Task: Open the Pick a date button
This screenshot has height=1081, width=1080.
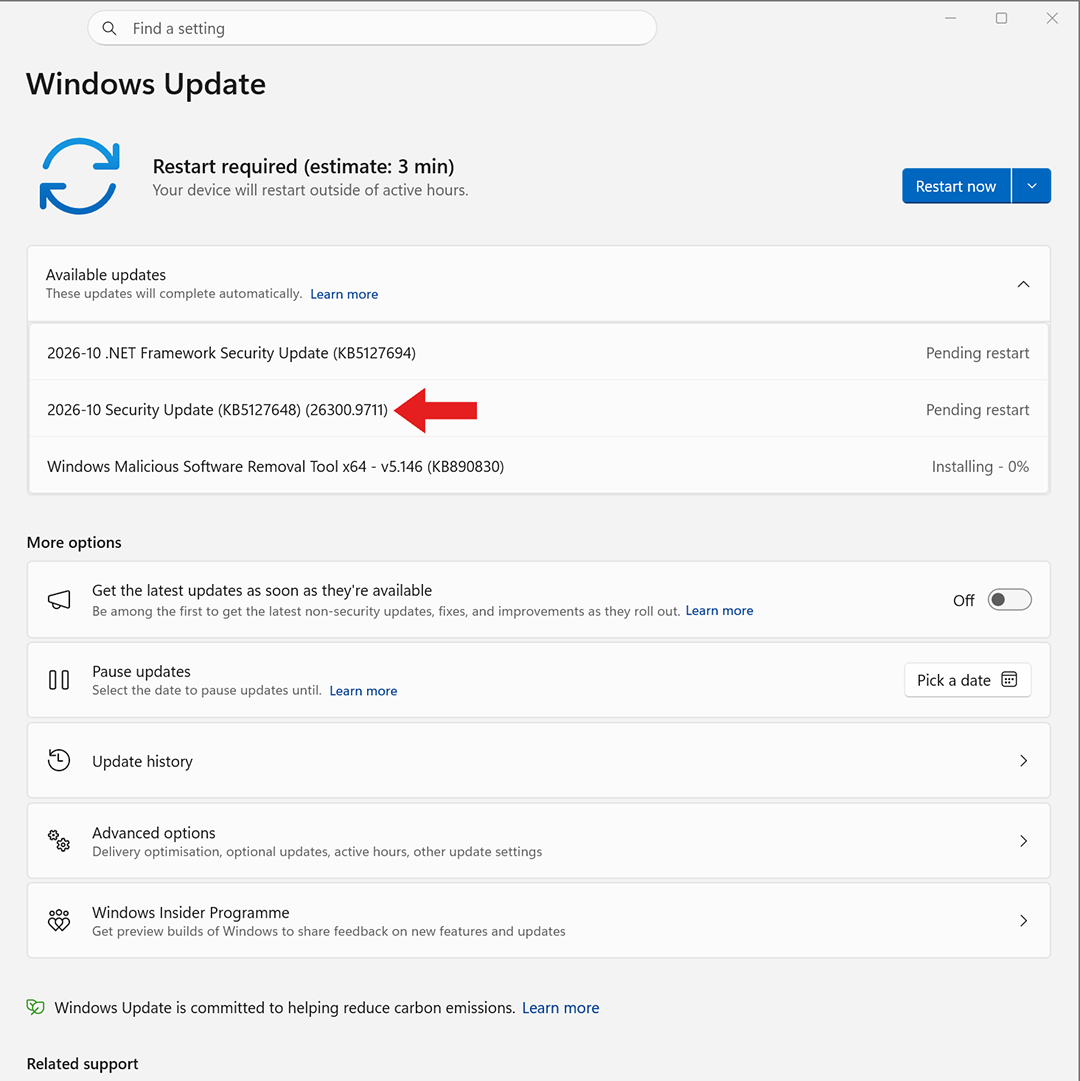Action: coord(968,680)
